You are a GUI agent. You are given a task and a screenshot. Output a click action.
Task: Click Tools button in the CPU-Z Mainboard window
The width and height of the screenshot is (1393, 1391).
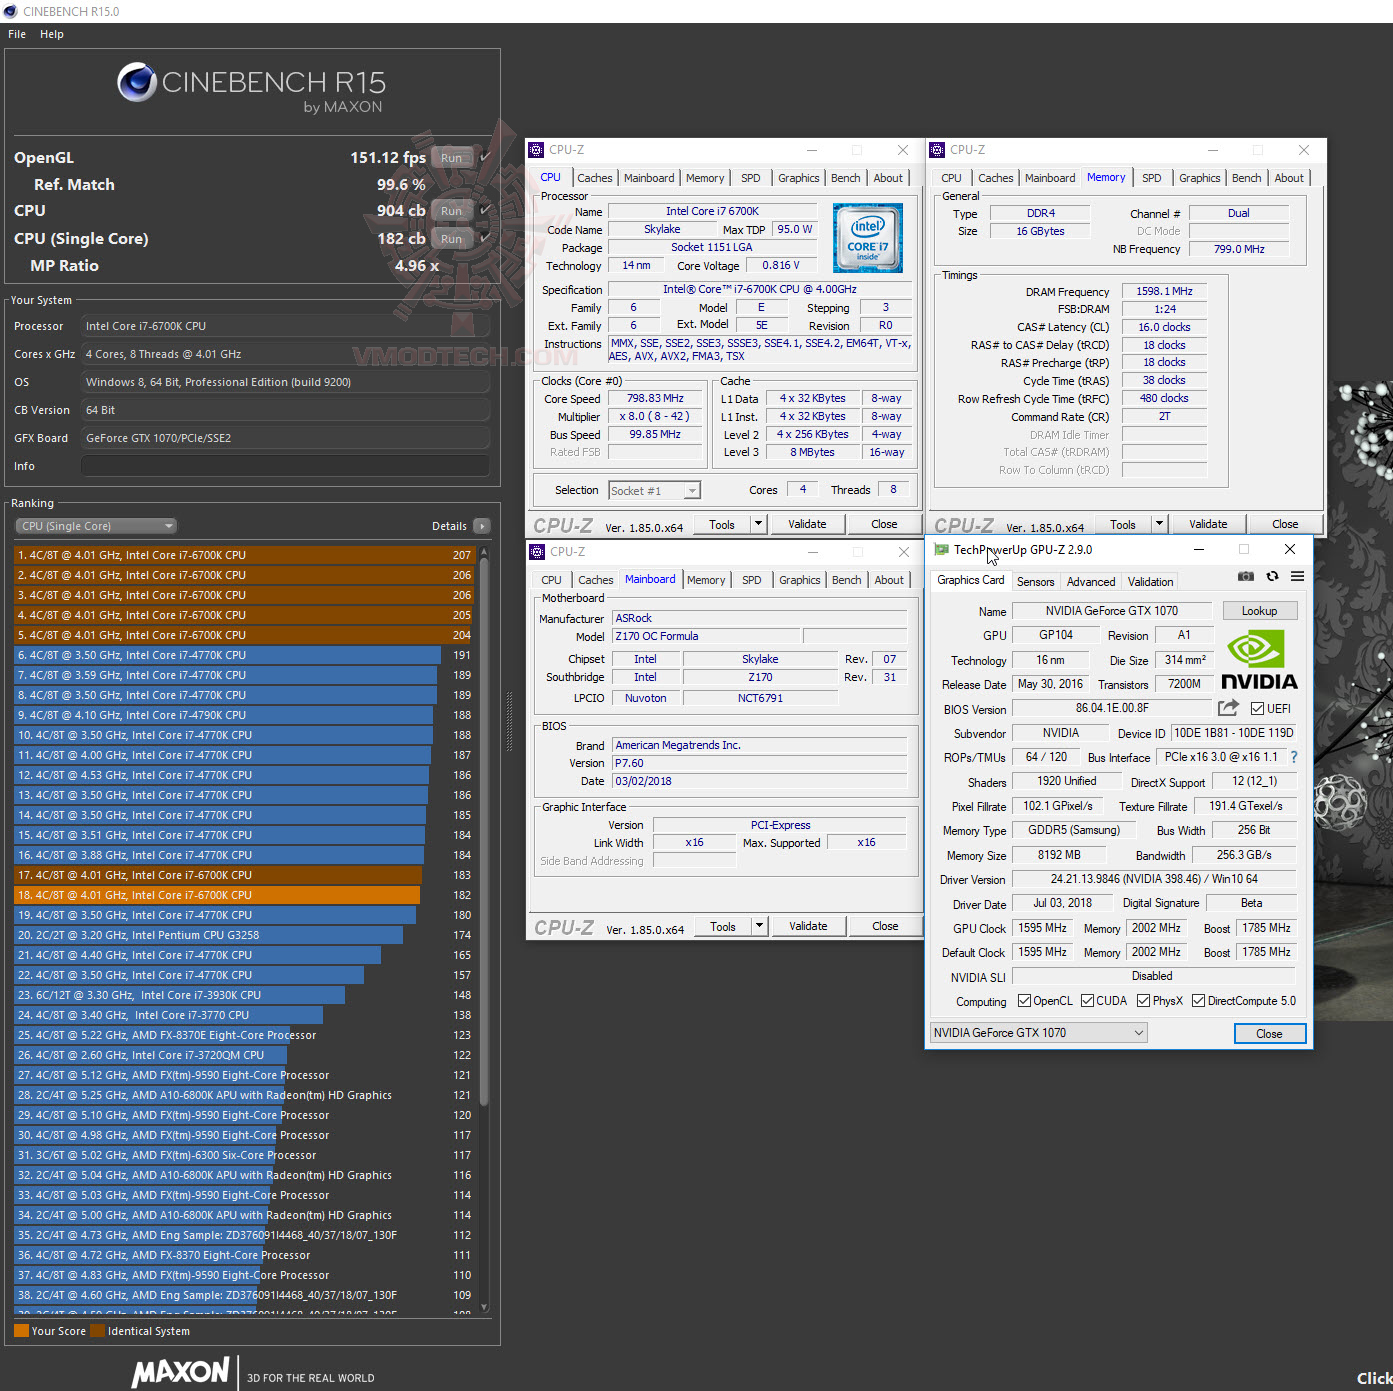pyautogui.click(x=723, y=926)
